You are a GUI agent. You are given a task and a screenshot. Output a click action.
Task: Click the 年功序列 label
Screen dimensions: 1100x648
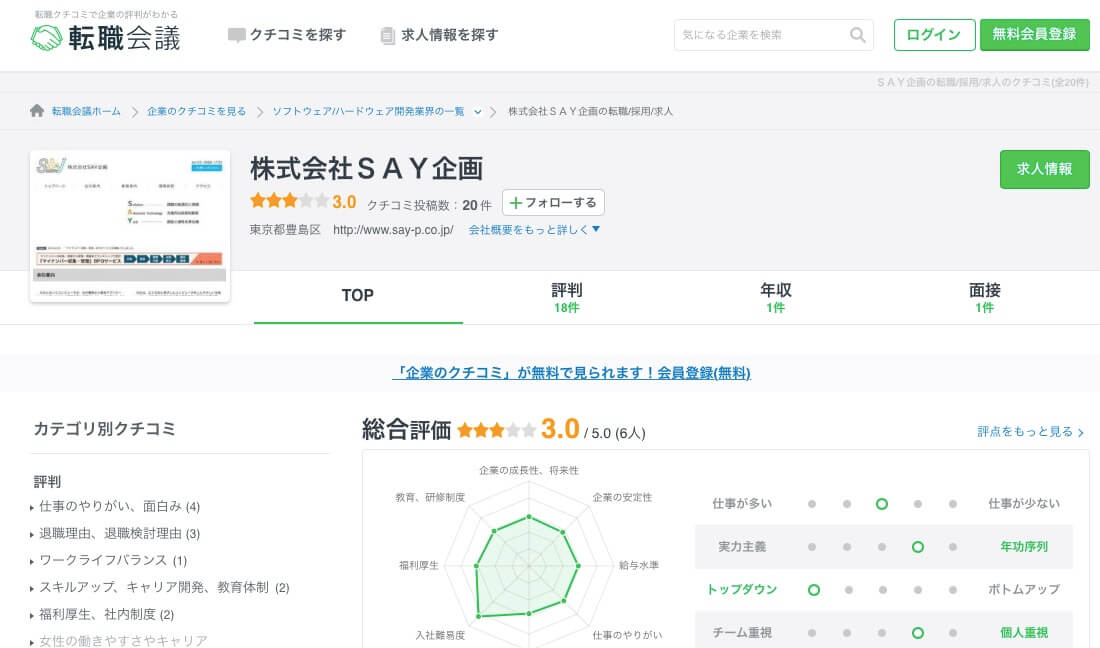pyautogui.click(x=1024, y=547)
